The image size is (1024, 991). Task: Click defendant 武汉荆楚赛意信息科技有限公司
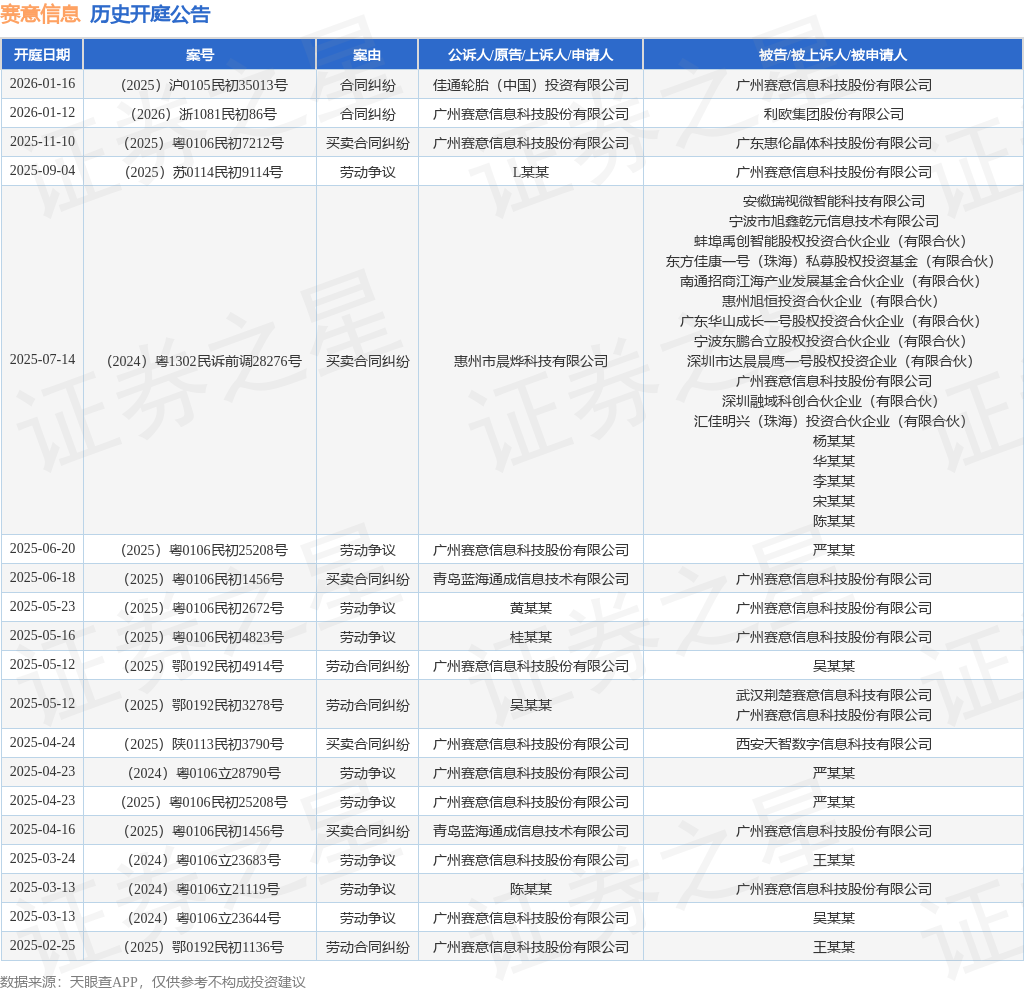834,695
